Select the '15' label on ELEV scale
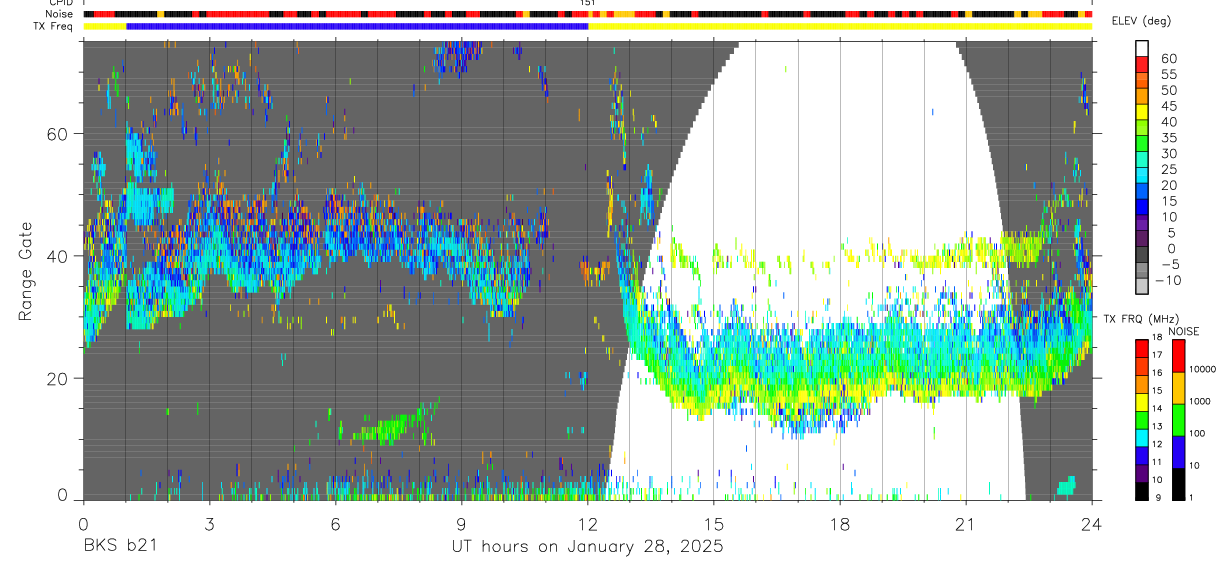The width and height of the screenshot is (1228, 567). click(x=1168, y=201)
